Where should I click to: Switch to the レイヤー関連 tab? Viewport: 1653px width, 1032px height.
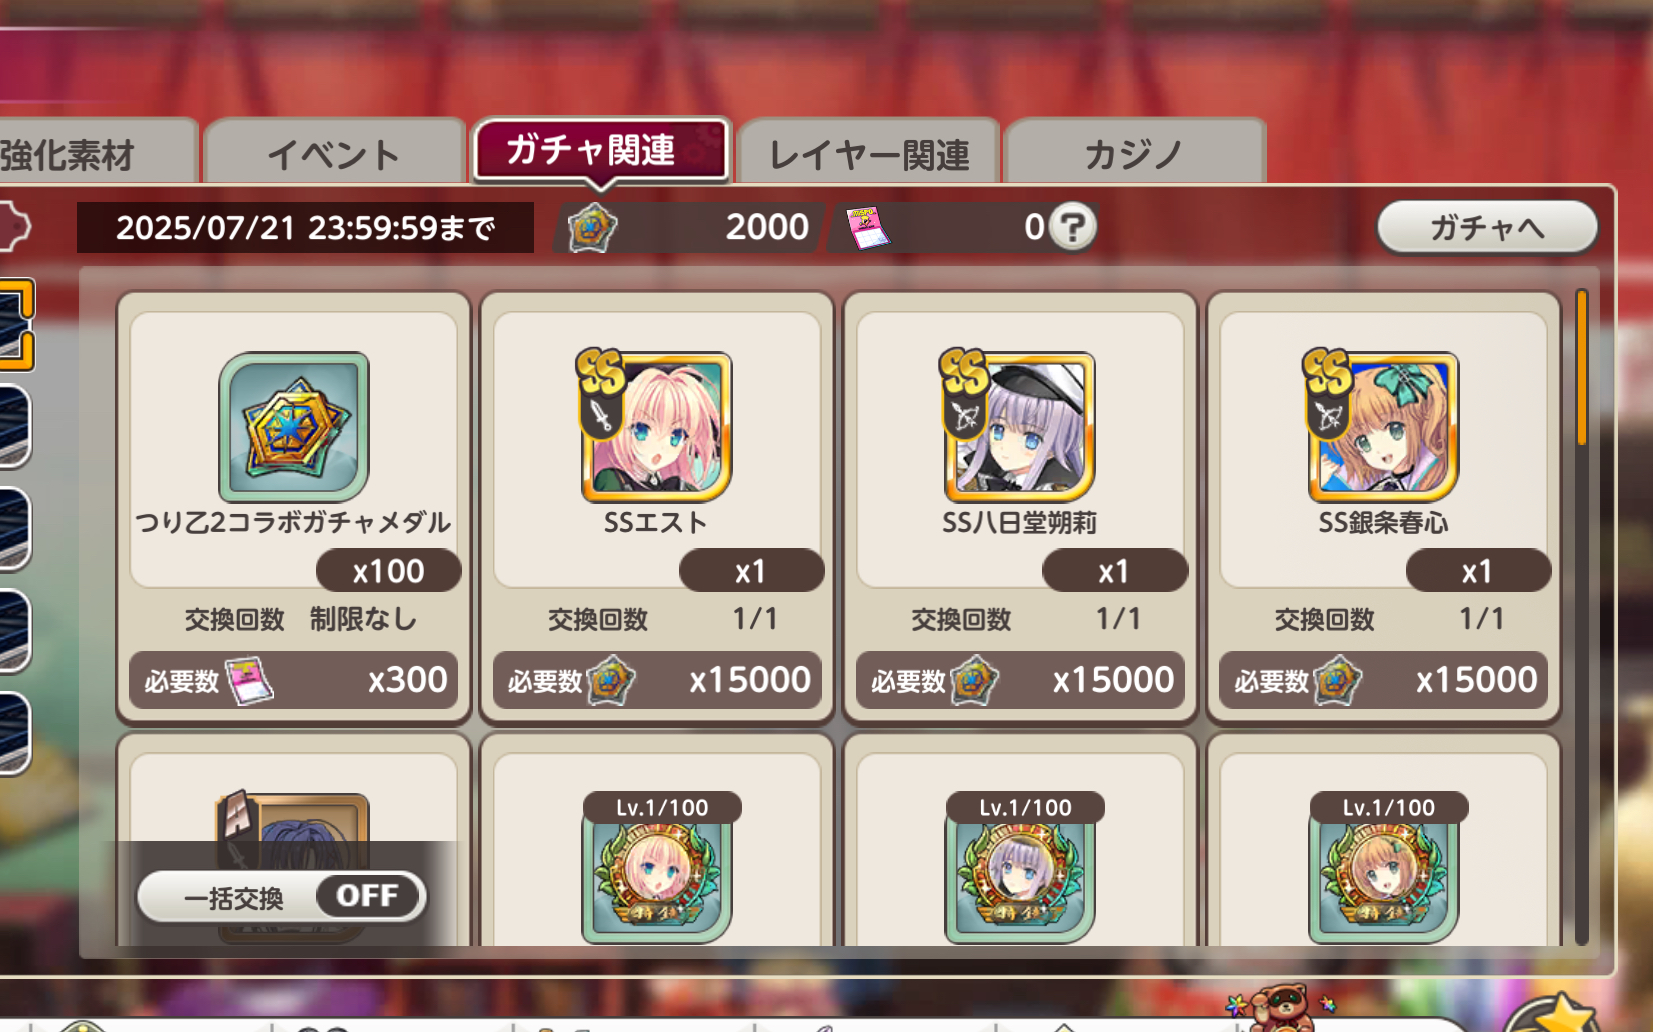pos(869,153)
